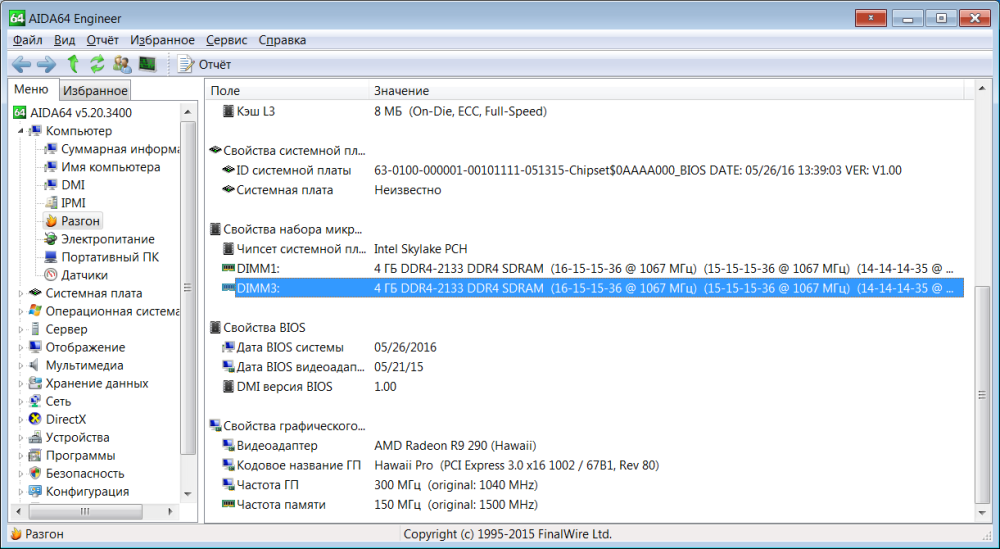Viewport: 1000px width, 549px height.
Task: Open the Отчёт menu in menu bar
Action: tap(103, 40)
